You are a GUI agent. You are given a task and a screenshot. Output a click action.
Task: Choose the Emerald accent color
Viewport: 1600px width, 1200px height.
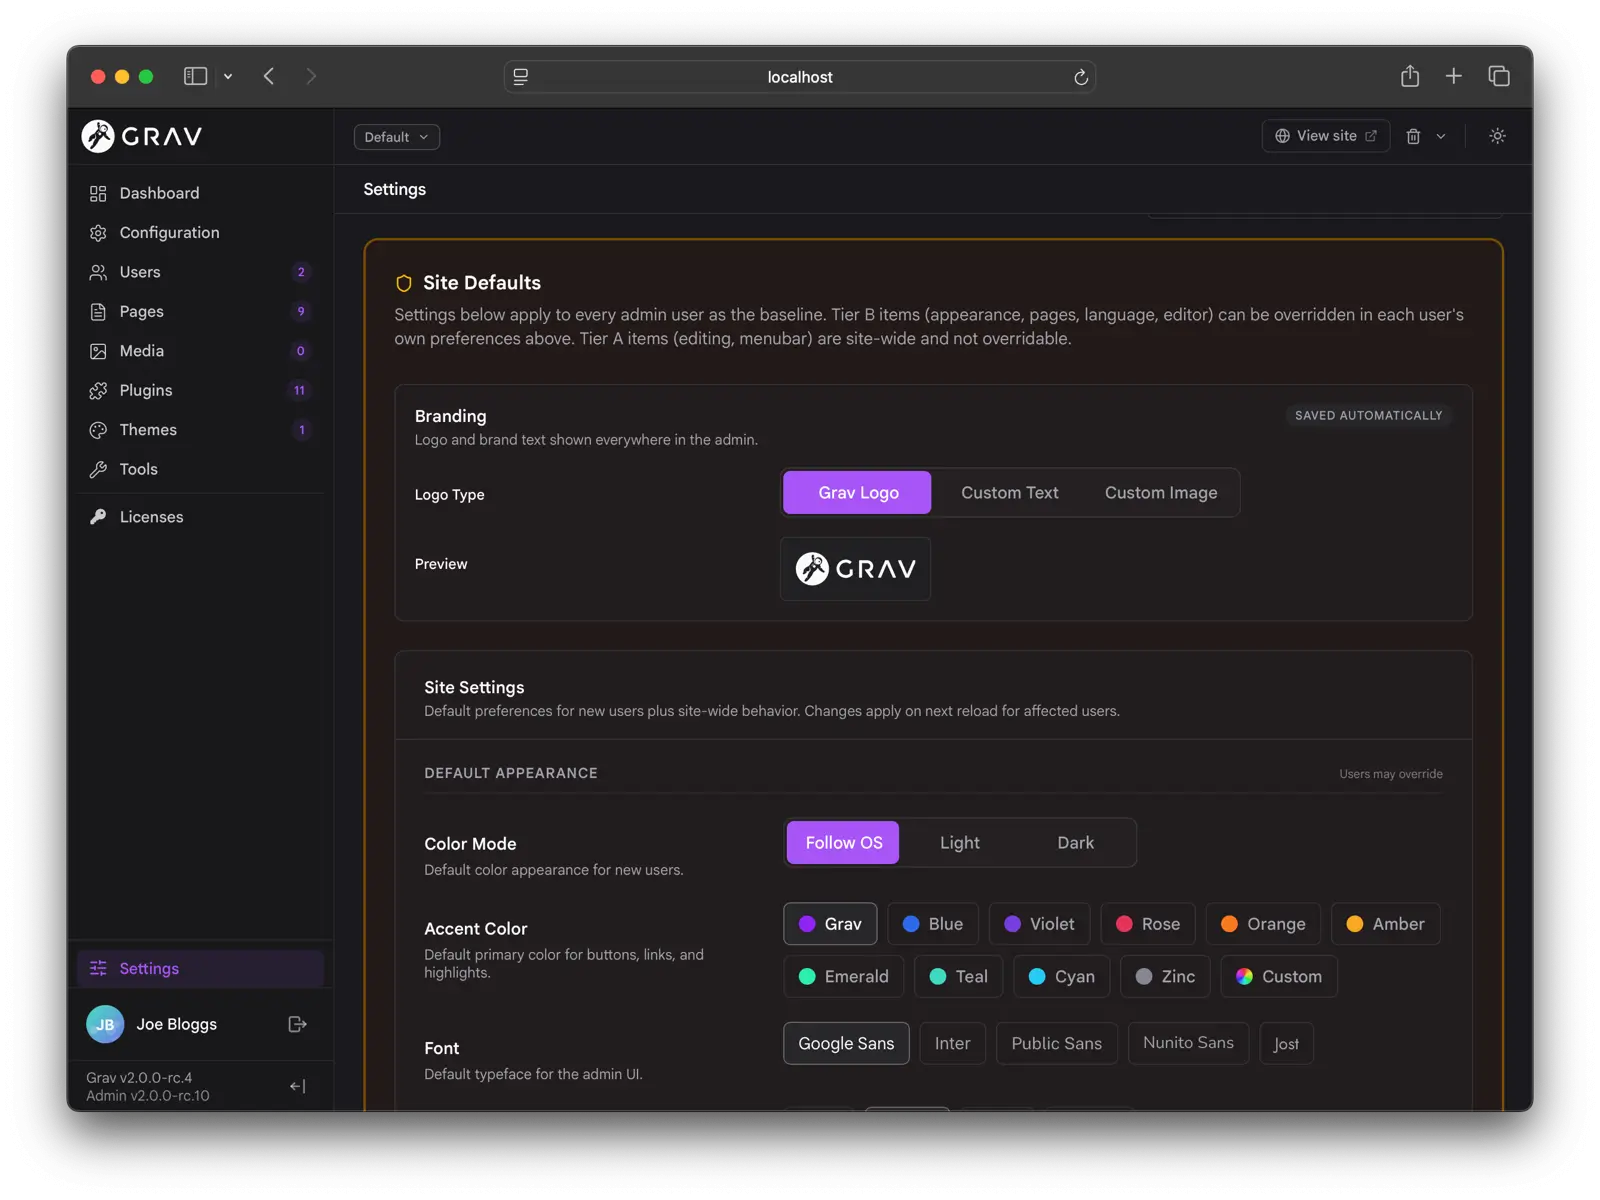pos(843,977)
